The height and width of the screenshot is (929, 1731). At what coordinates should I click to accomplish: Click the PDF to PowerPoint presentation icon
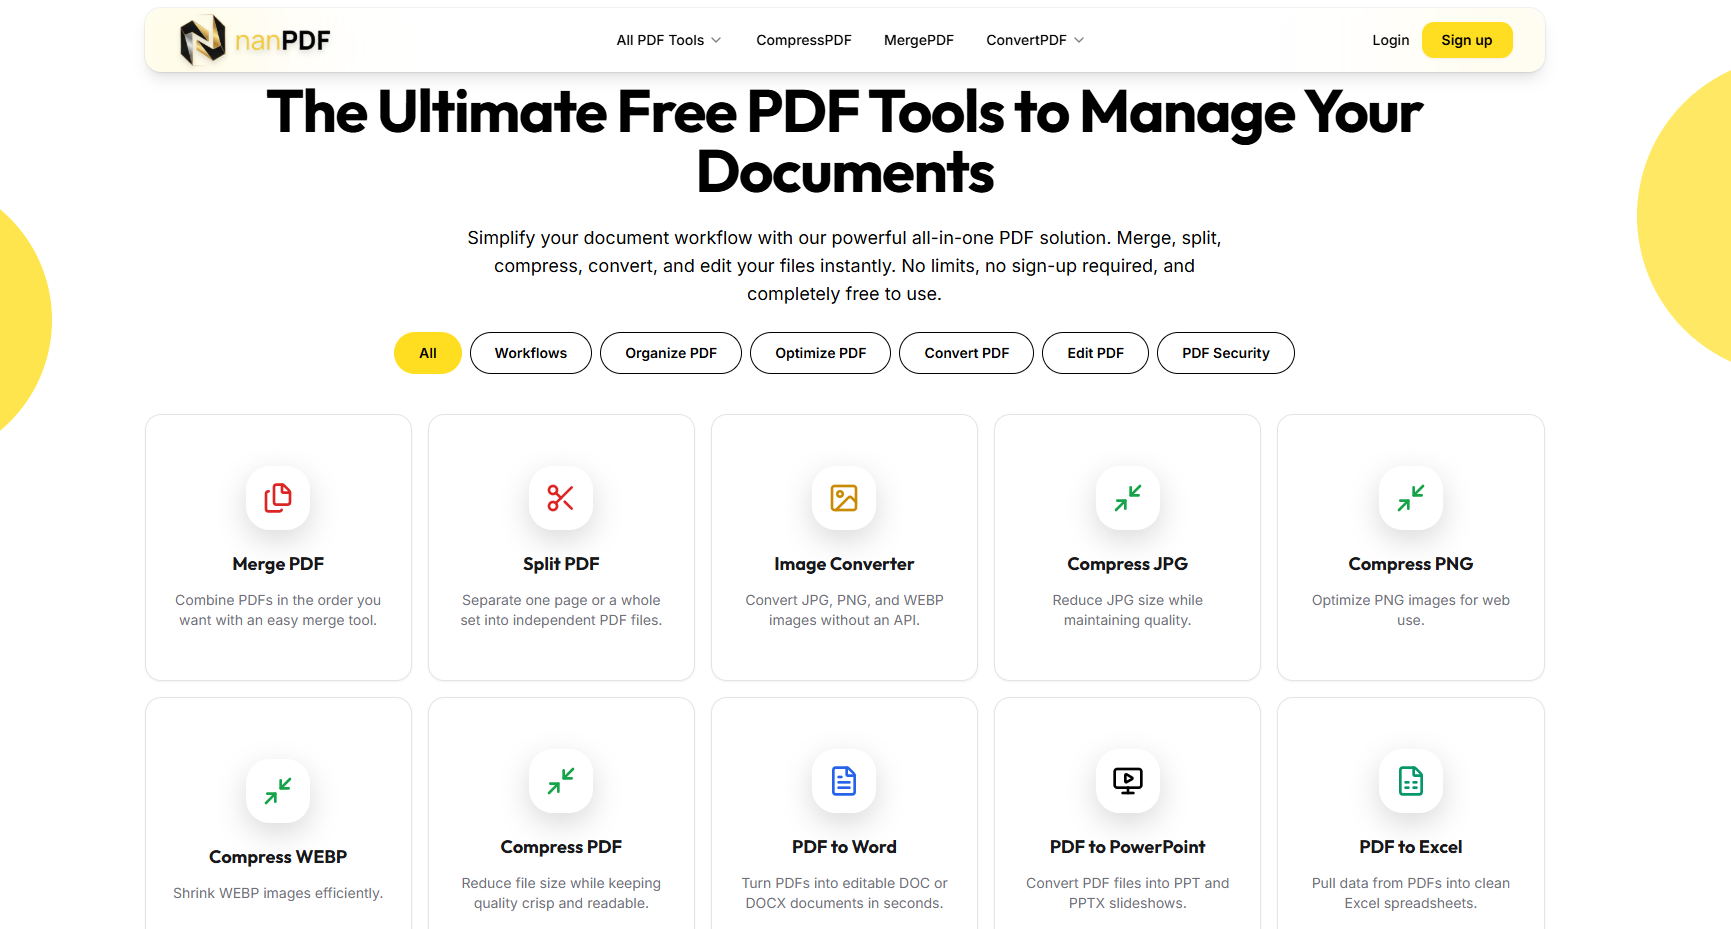click(x=1128, y=781)
